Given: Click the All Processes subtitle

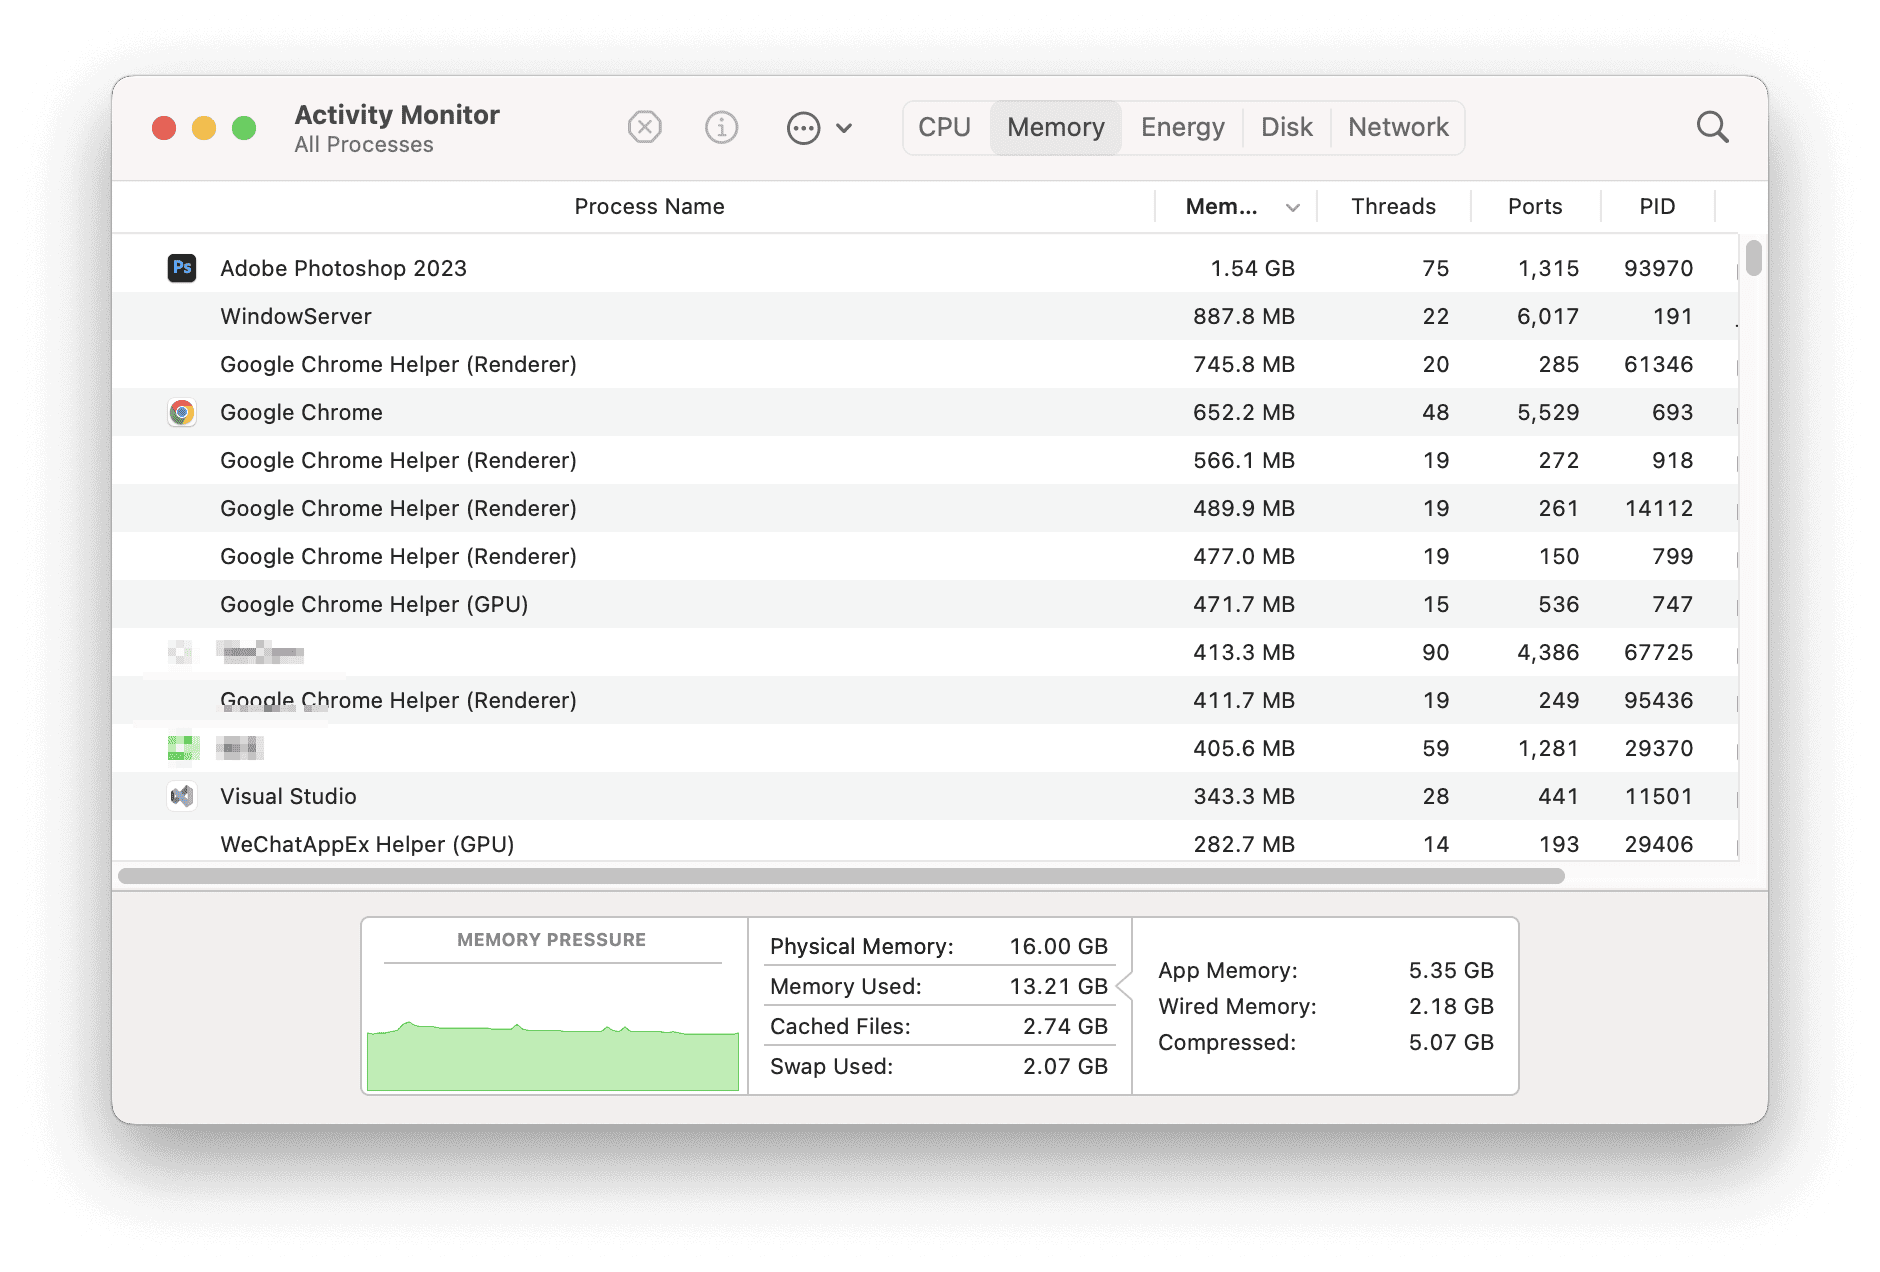Looking at the screenshot, I should [364, 145].
